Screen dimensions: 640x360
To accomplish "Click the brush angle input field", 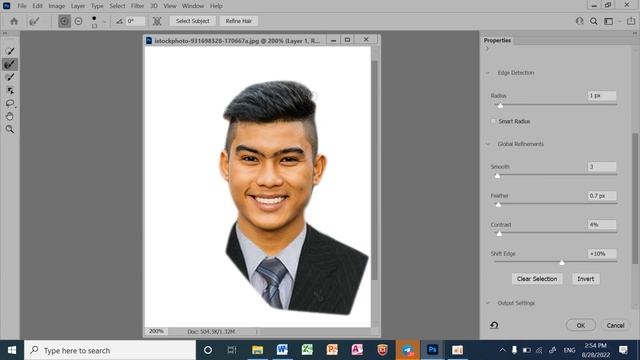I will point(135,21).
